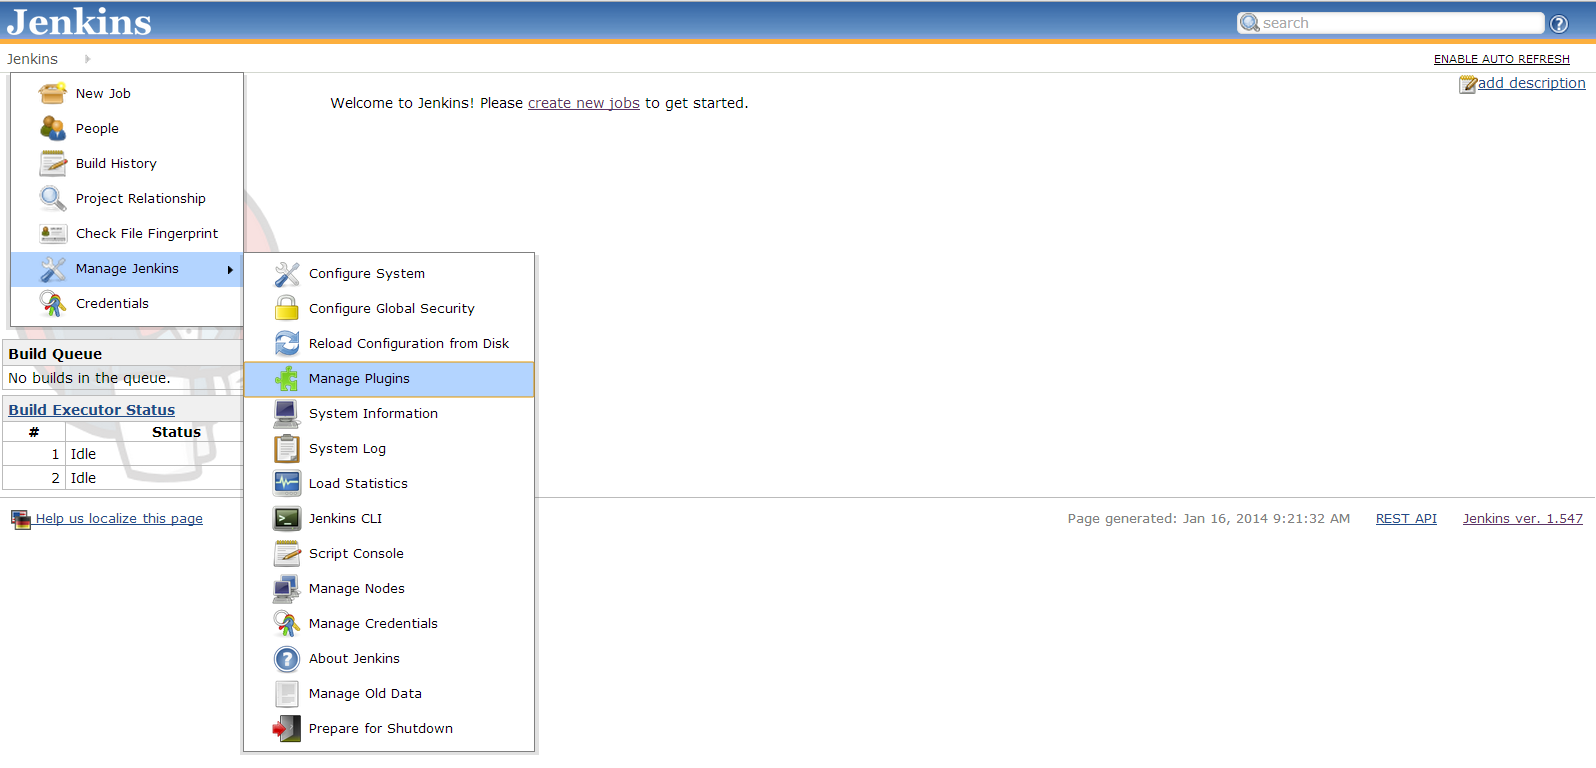Image resolution: width=1596 pixels, height=768 pixels.
Task: Click the Script Console notepad icon
Action: (287, 553)
